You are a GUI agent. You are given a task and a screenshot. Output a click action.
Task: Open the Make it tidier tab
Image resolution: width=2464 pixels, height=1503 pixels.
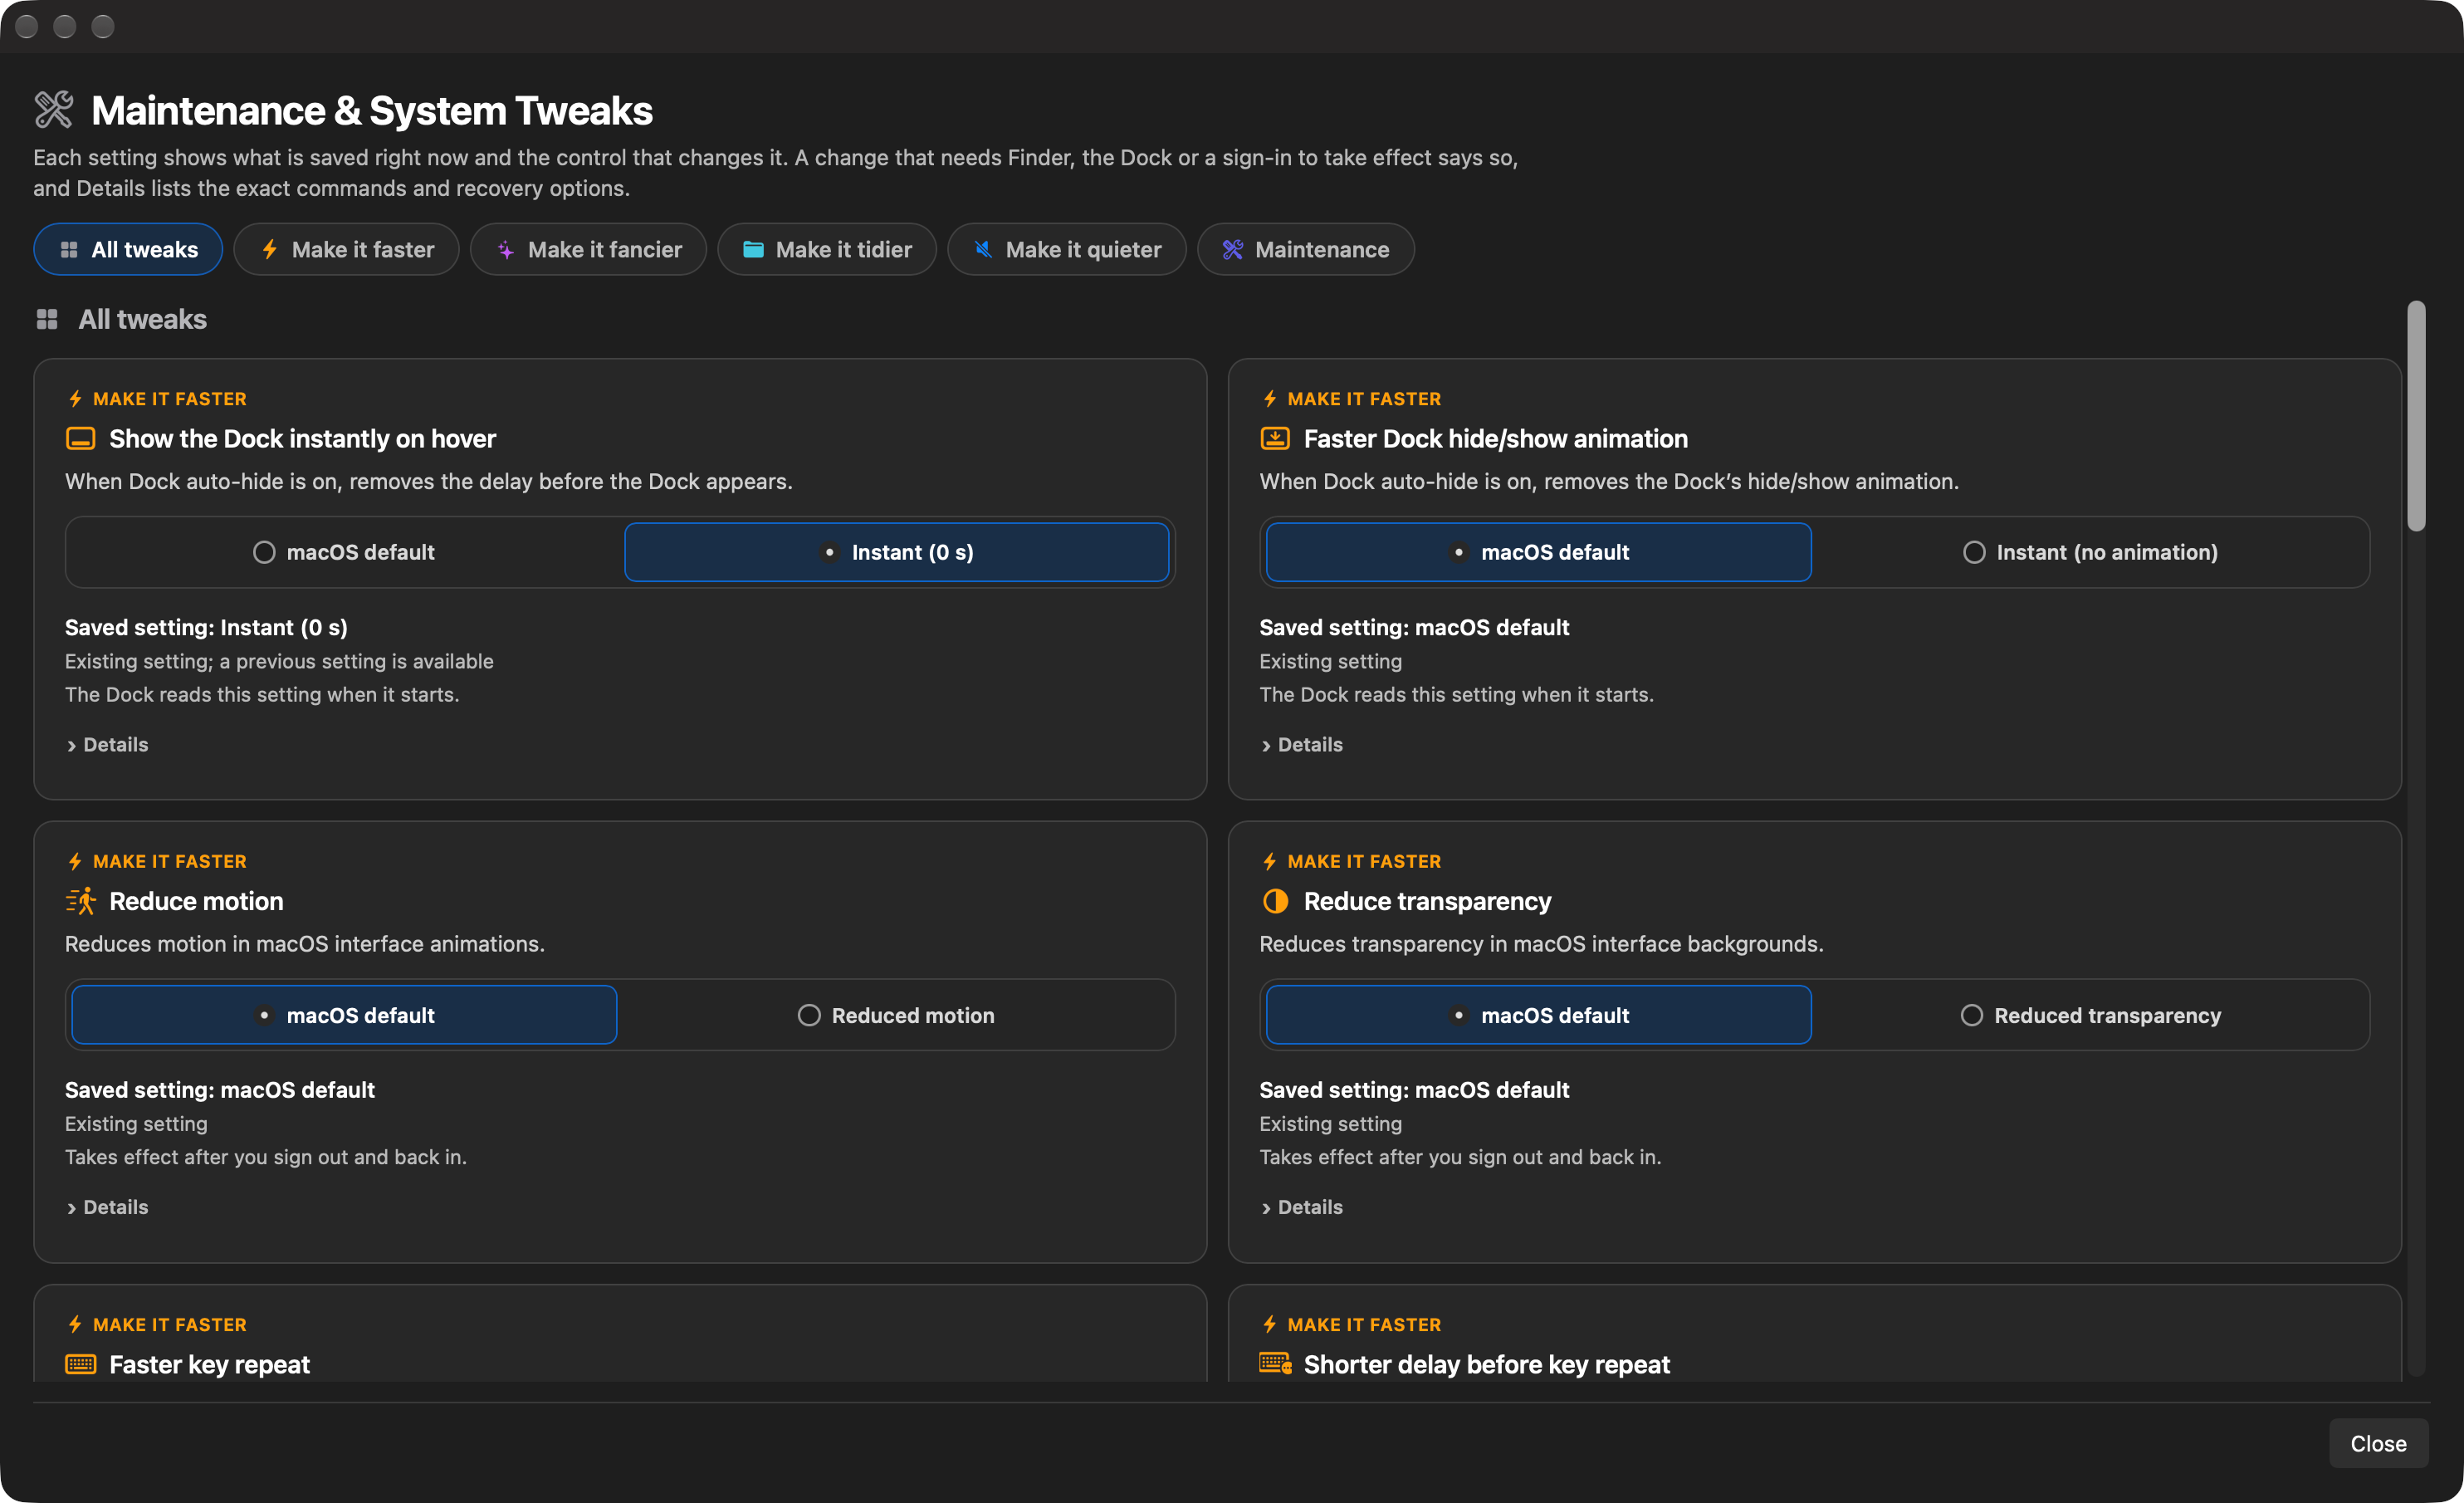pyautogui.click(x=827, y=249)
